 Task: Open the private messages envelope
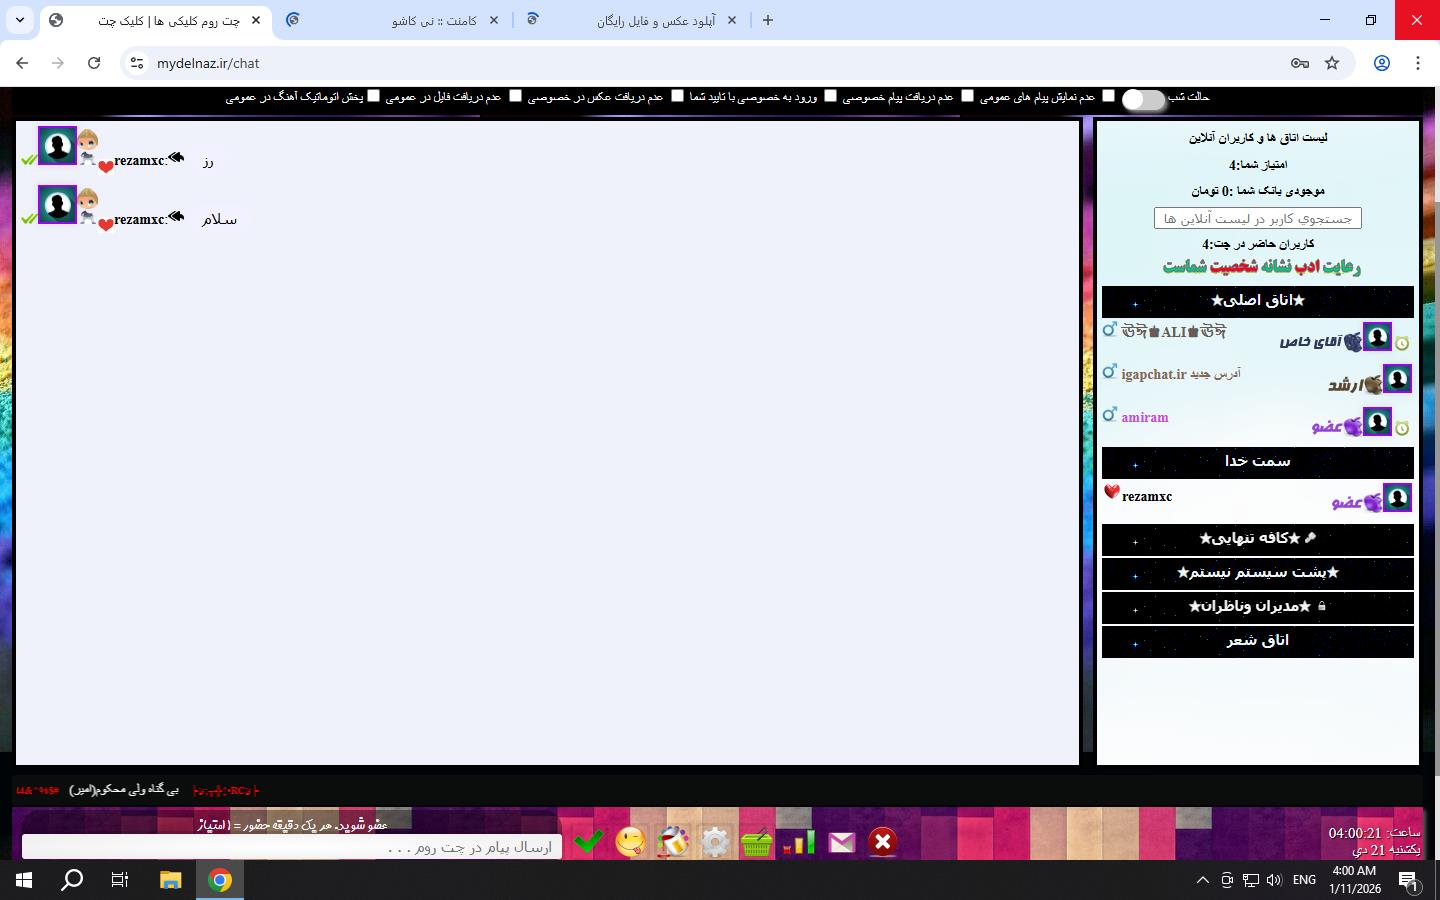click(x=841, y=843)
